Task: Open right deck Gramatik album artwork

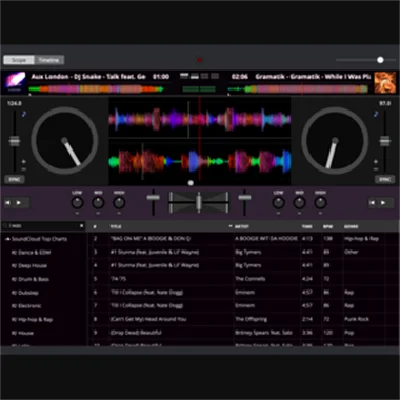Action: click(385, 83)
